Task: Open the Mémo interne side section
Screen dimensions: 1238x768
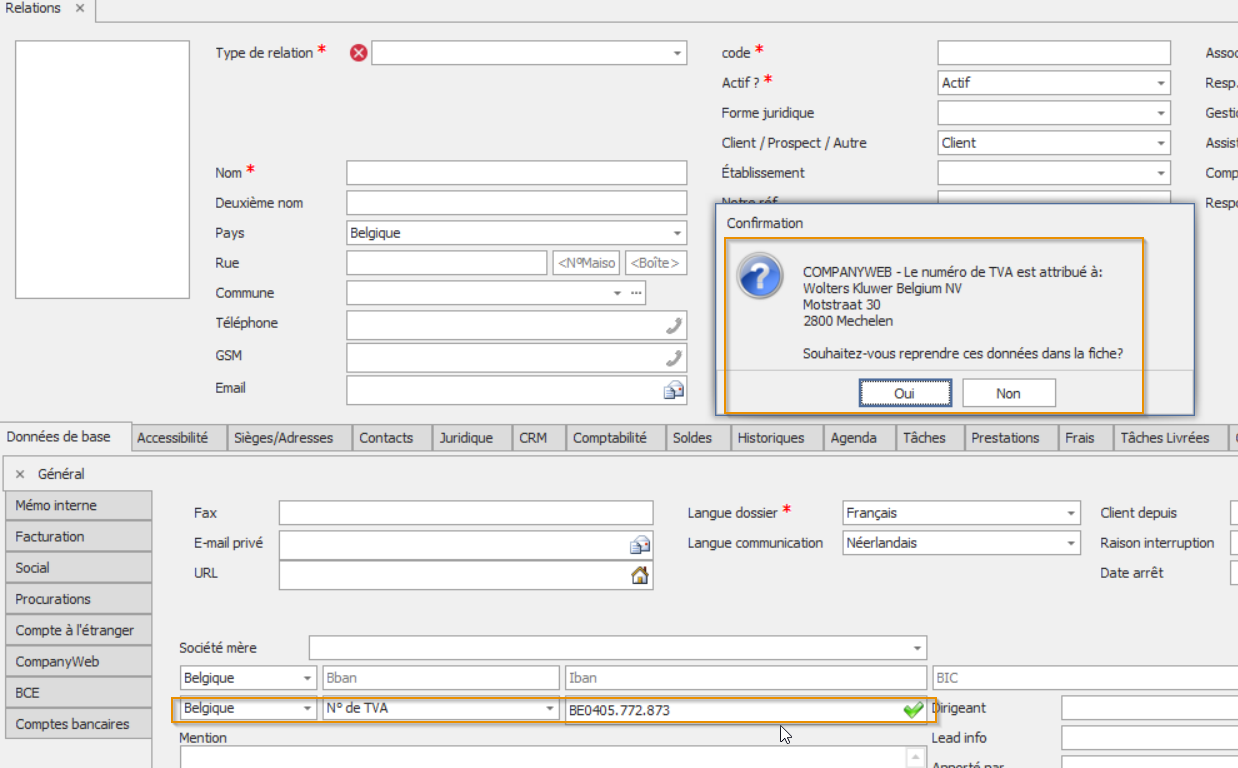Action: point(79,506)
